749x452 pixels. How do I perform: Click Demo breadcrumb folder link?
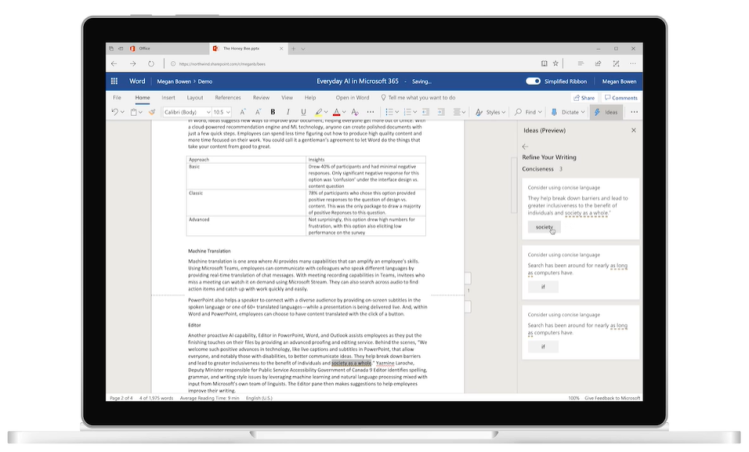[x=205, y=81]
